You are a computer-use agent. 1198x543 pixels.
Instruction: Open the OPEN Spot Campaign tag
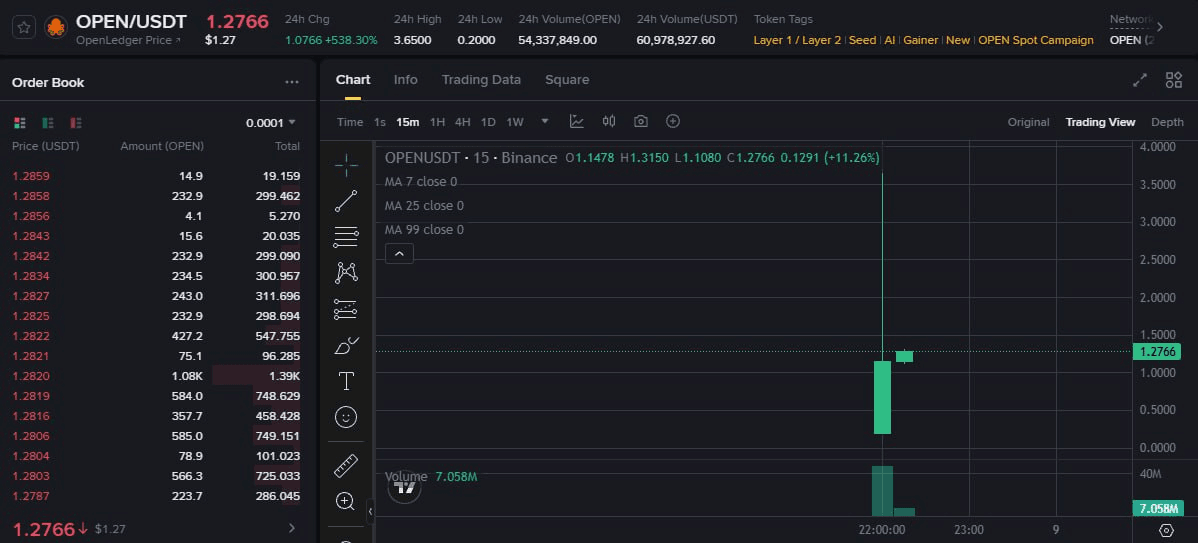pyautogui.click(x=1036, y=40)
